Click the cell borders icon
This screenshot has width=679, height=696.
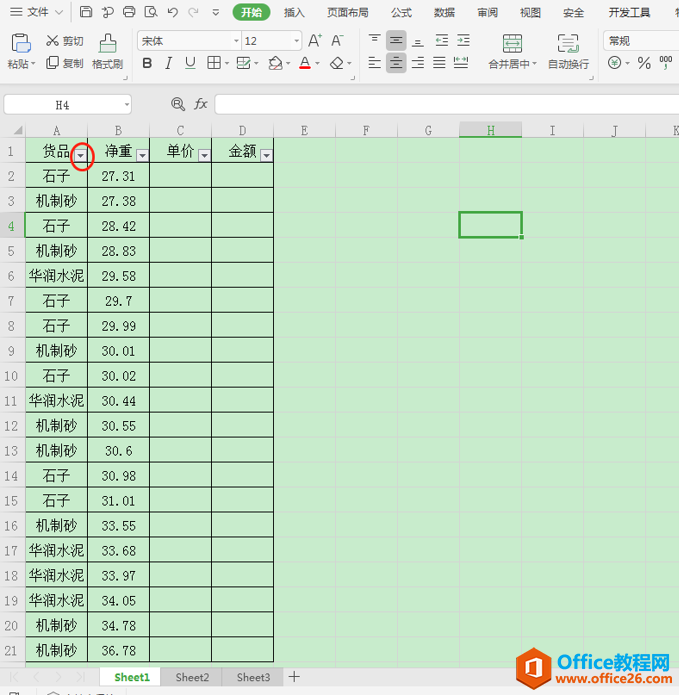(214, 63)
